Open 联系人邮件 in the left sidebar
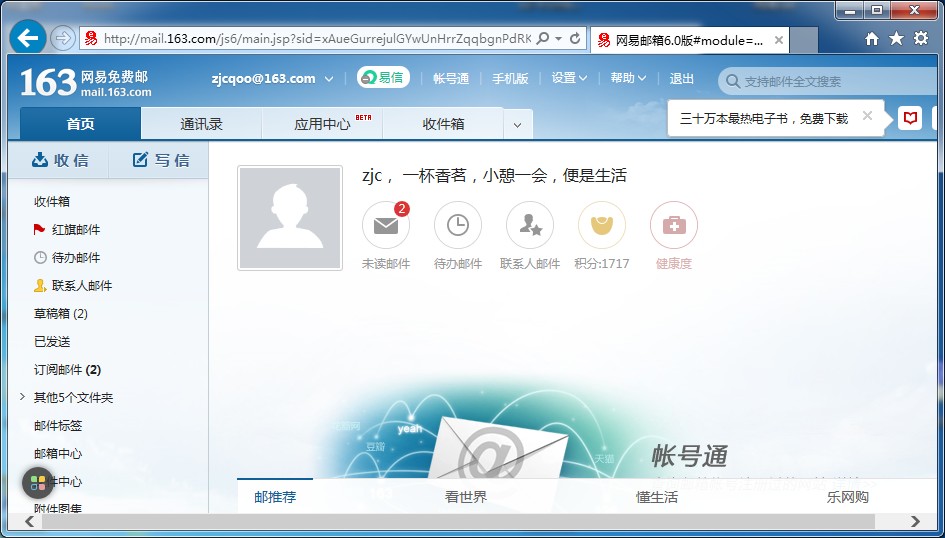 click(73, 286)
